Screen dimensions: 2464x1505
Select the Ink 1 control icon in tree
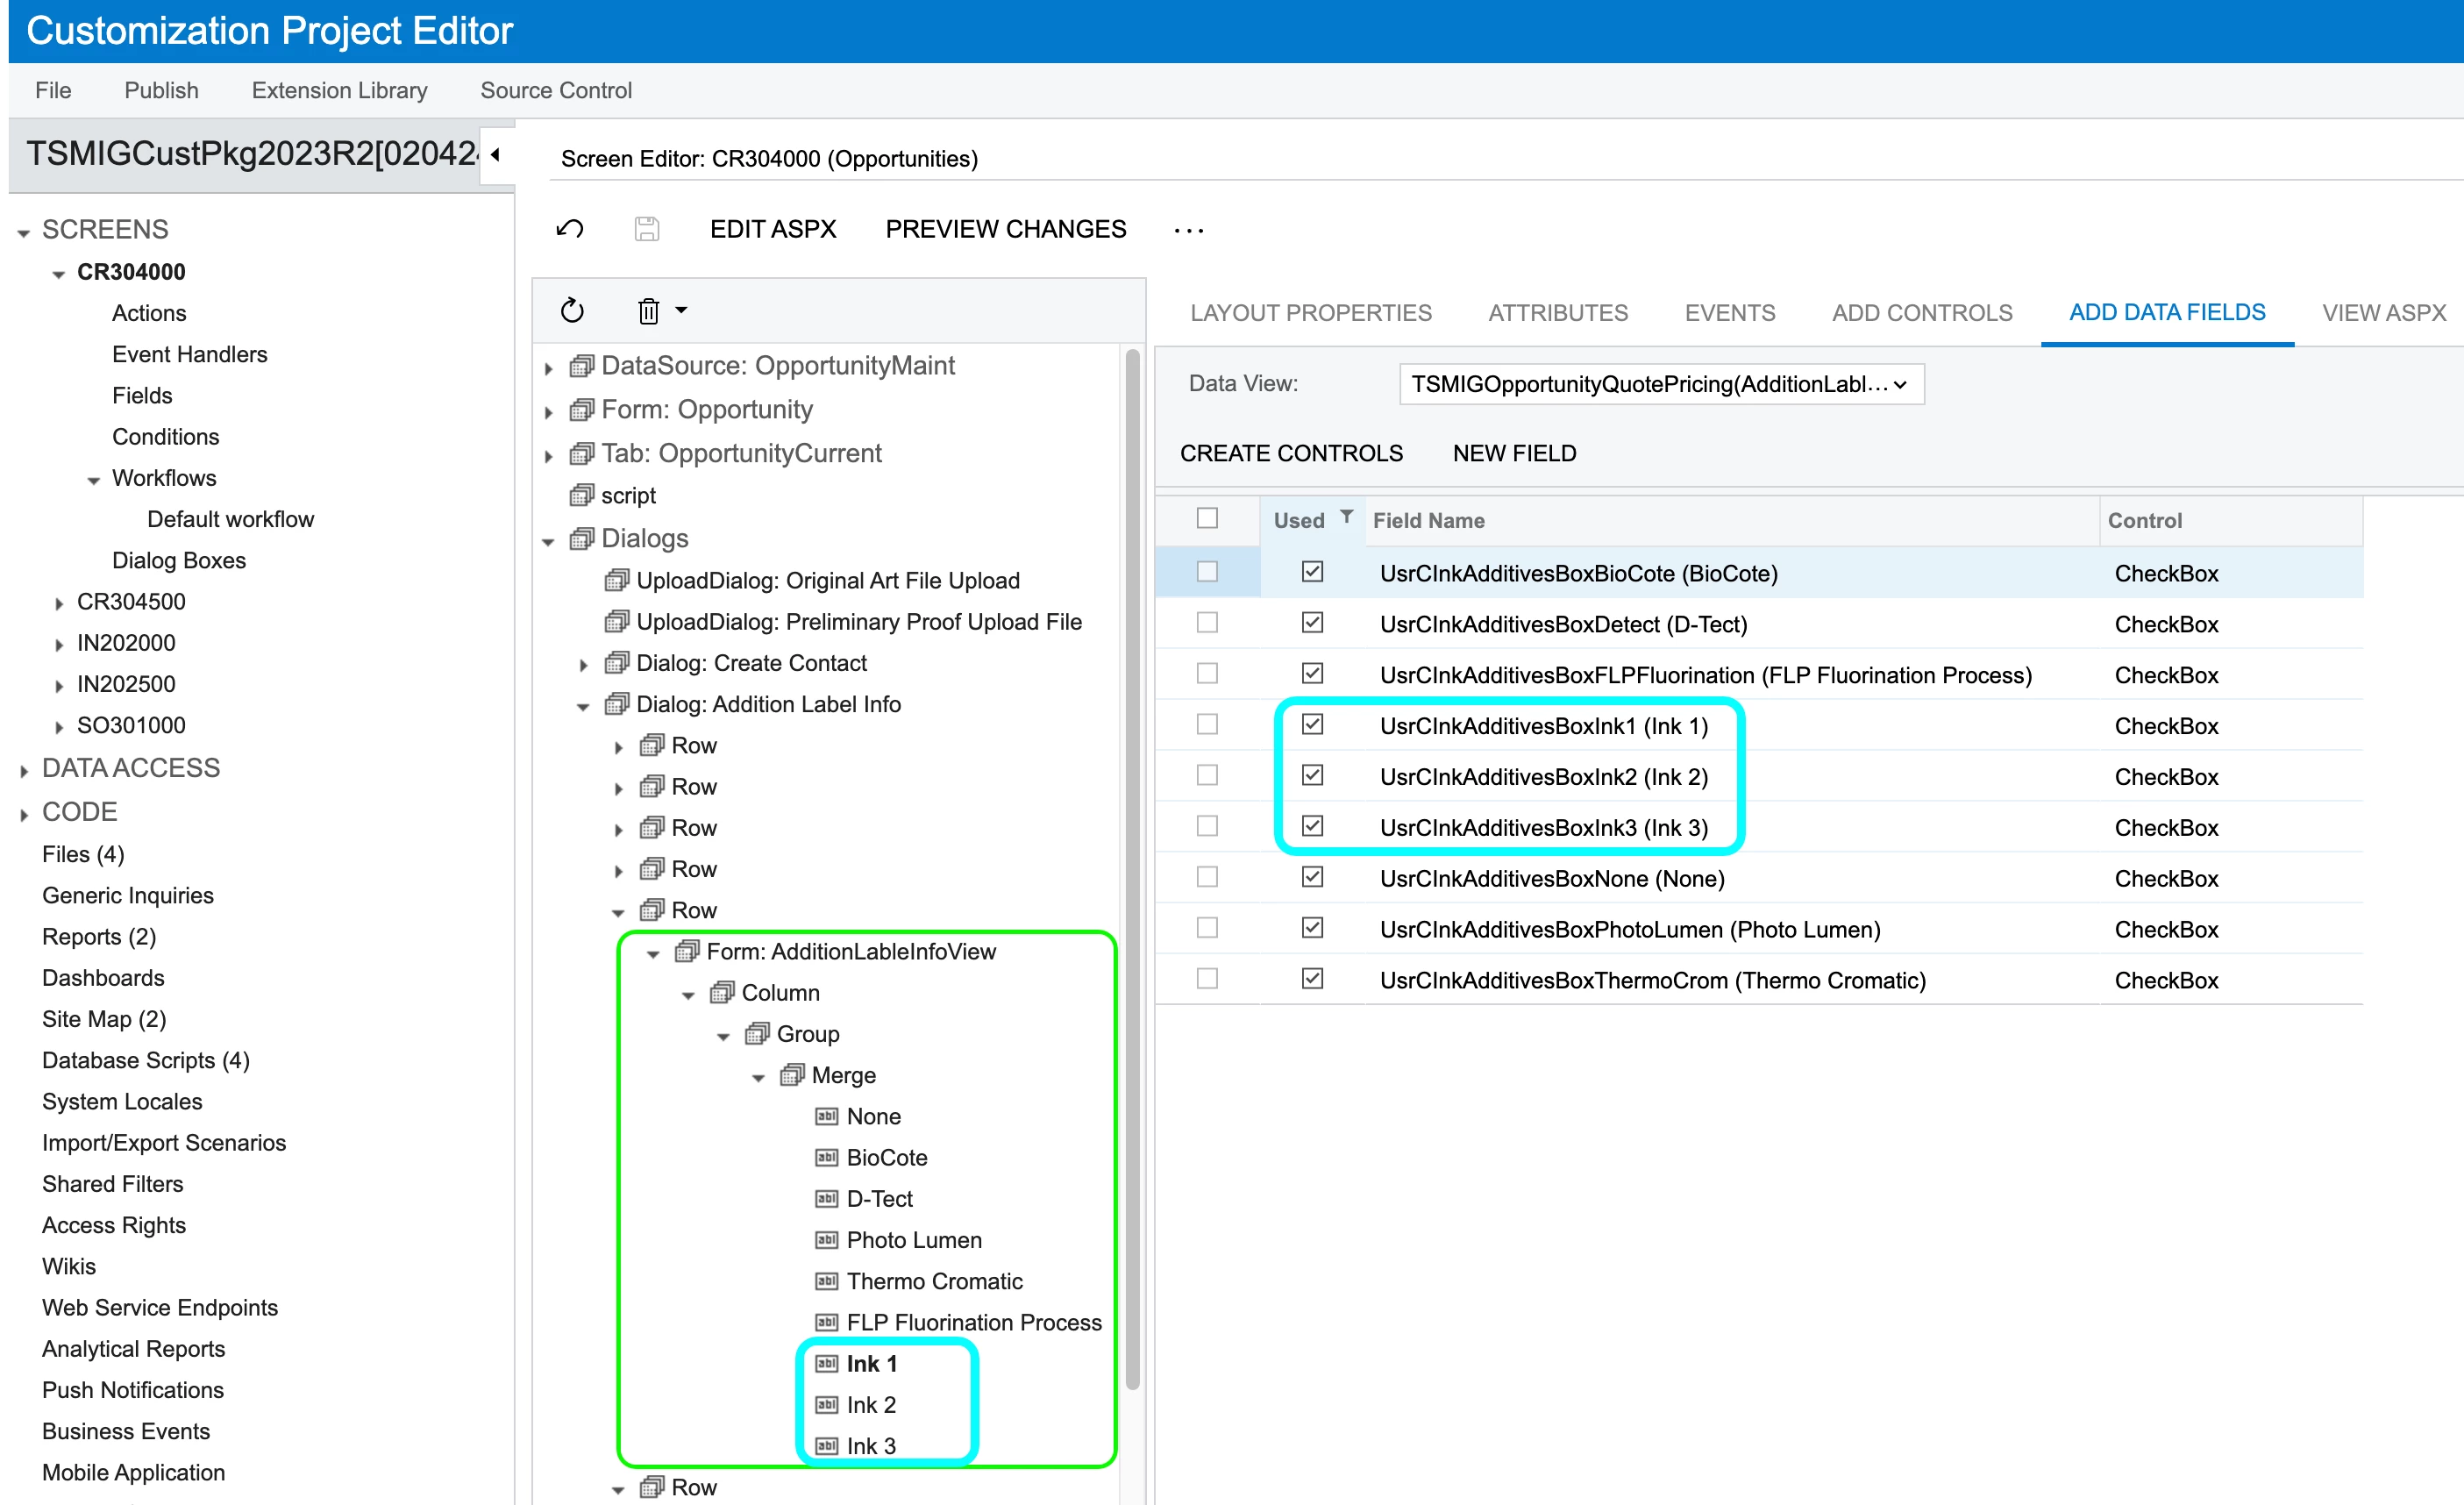[x=826, y=1364]
